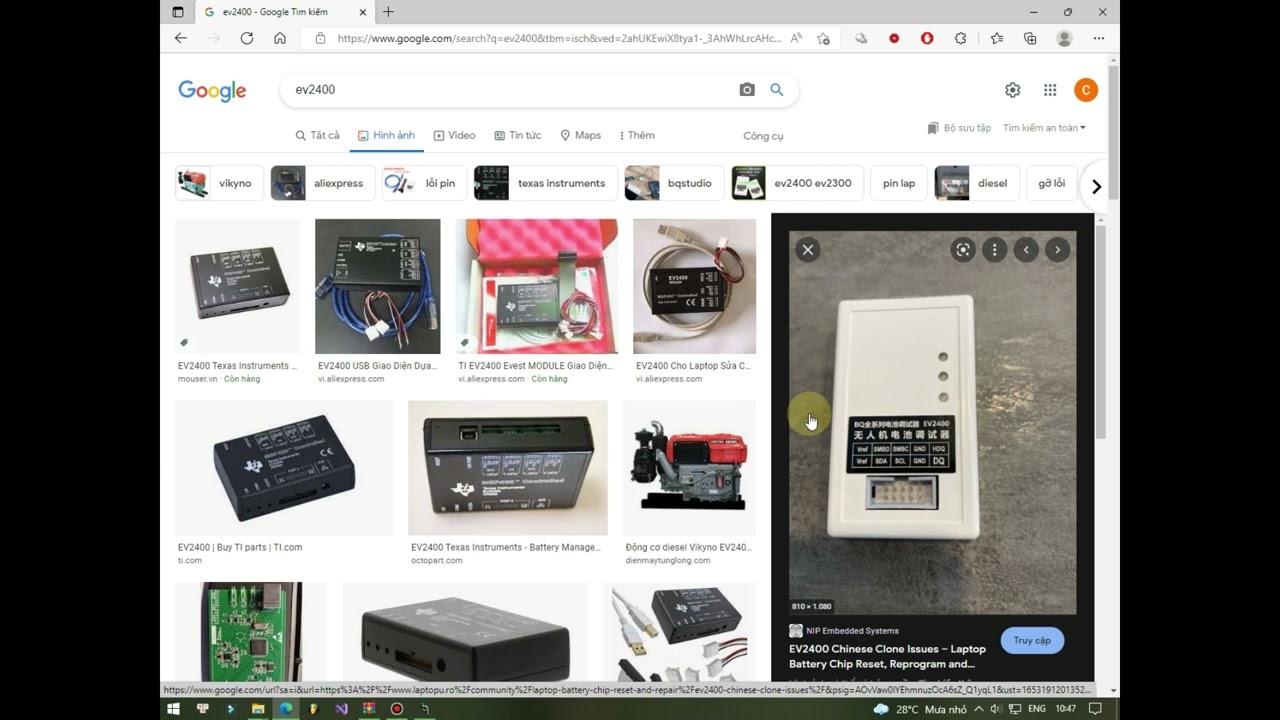The image size is (1280, 720).
Task: Open new browser tab plus icon
Action: pyautogui.click(x=388, y=12)
